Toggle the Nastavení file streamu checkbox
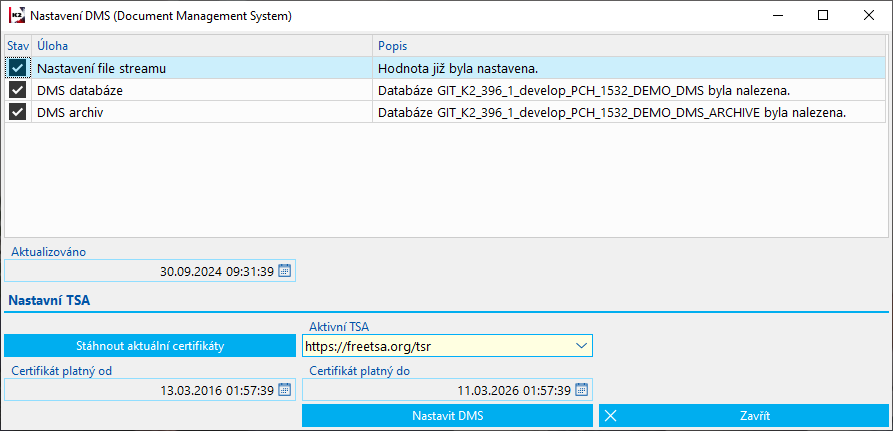The image size is (893, 431). (x=17, y=68)
